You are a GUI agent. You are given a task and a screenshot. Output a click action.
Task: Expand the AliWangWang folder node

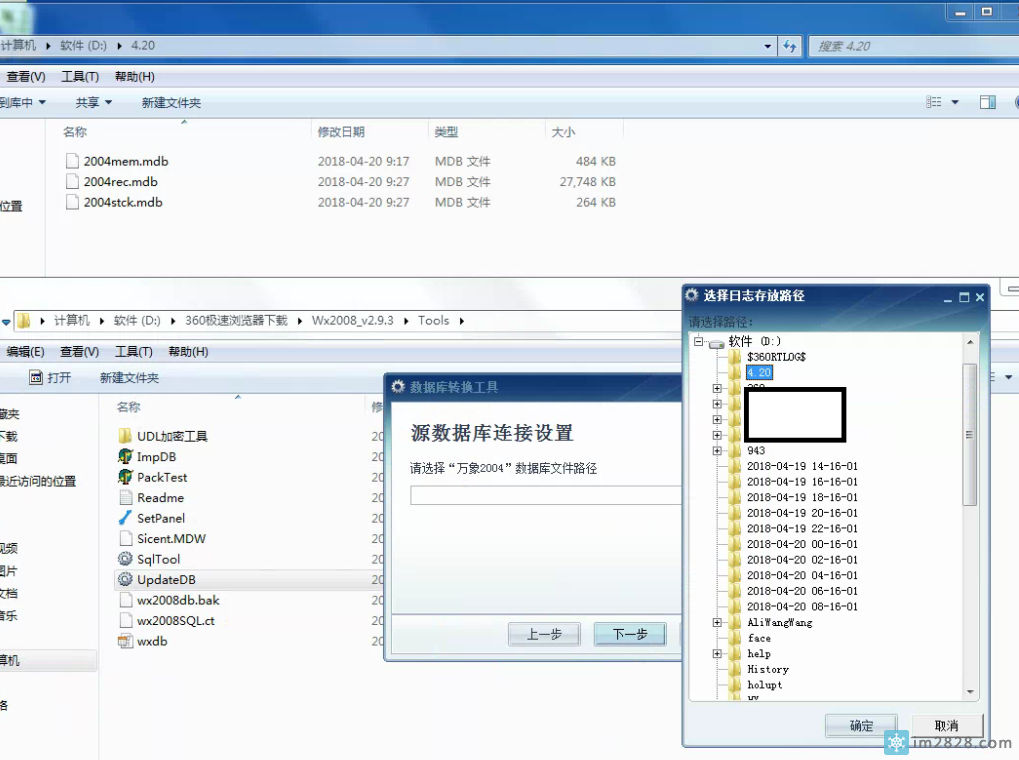717,623
